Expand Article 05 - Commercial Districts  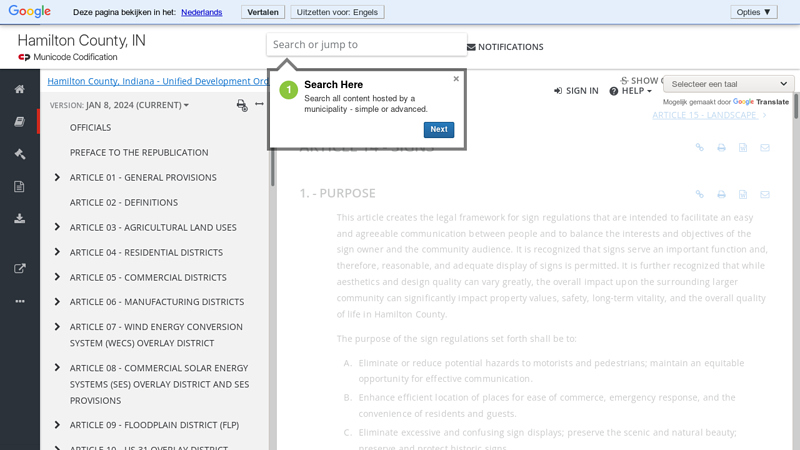click(57, 277)
